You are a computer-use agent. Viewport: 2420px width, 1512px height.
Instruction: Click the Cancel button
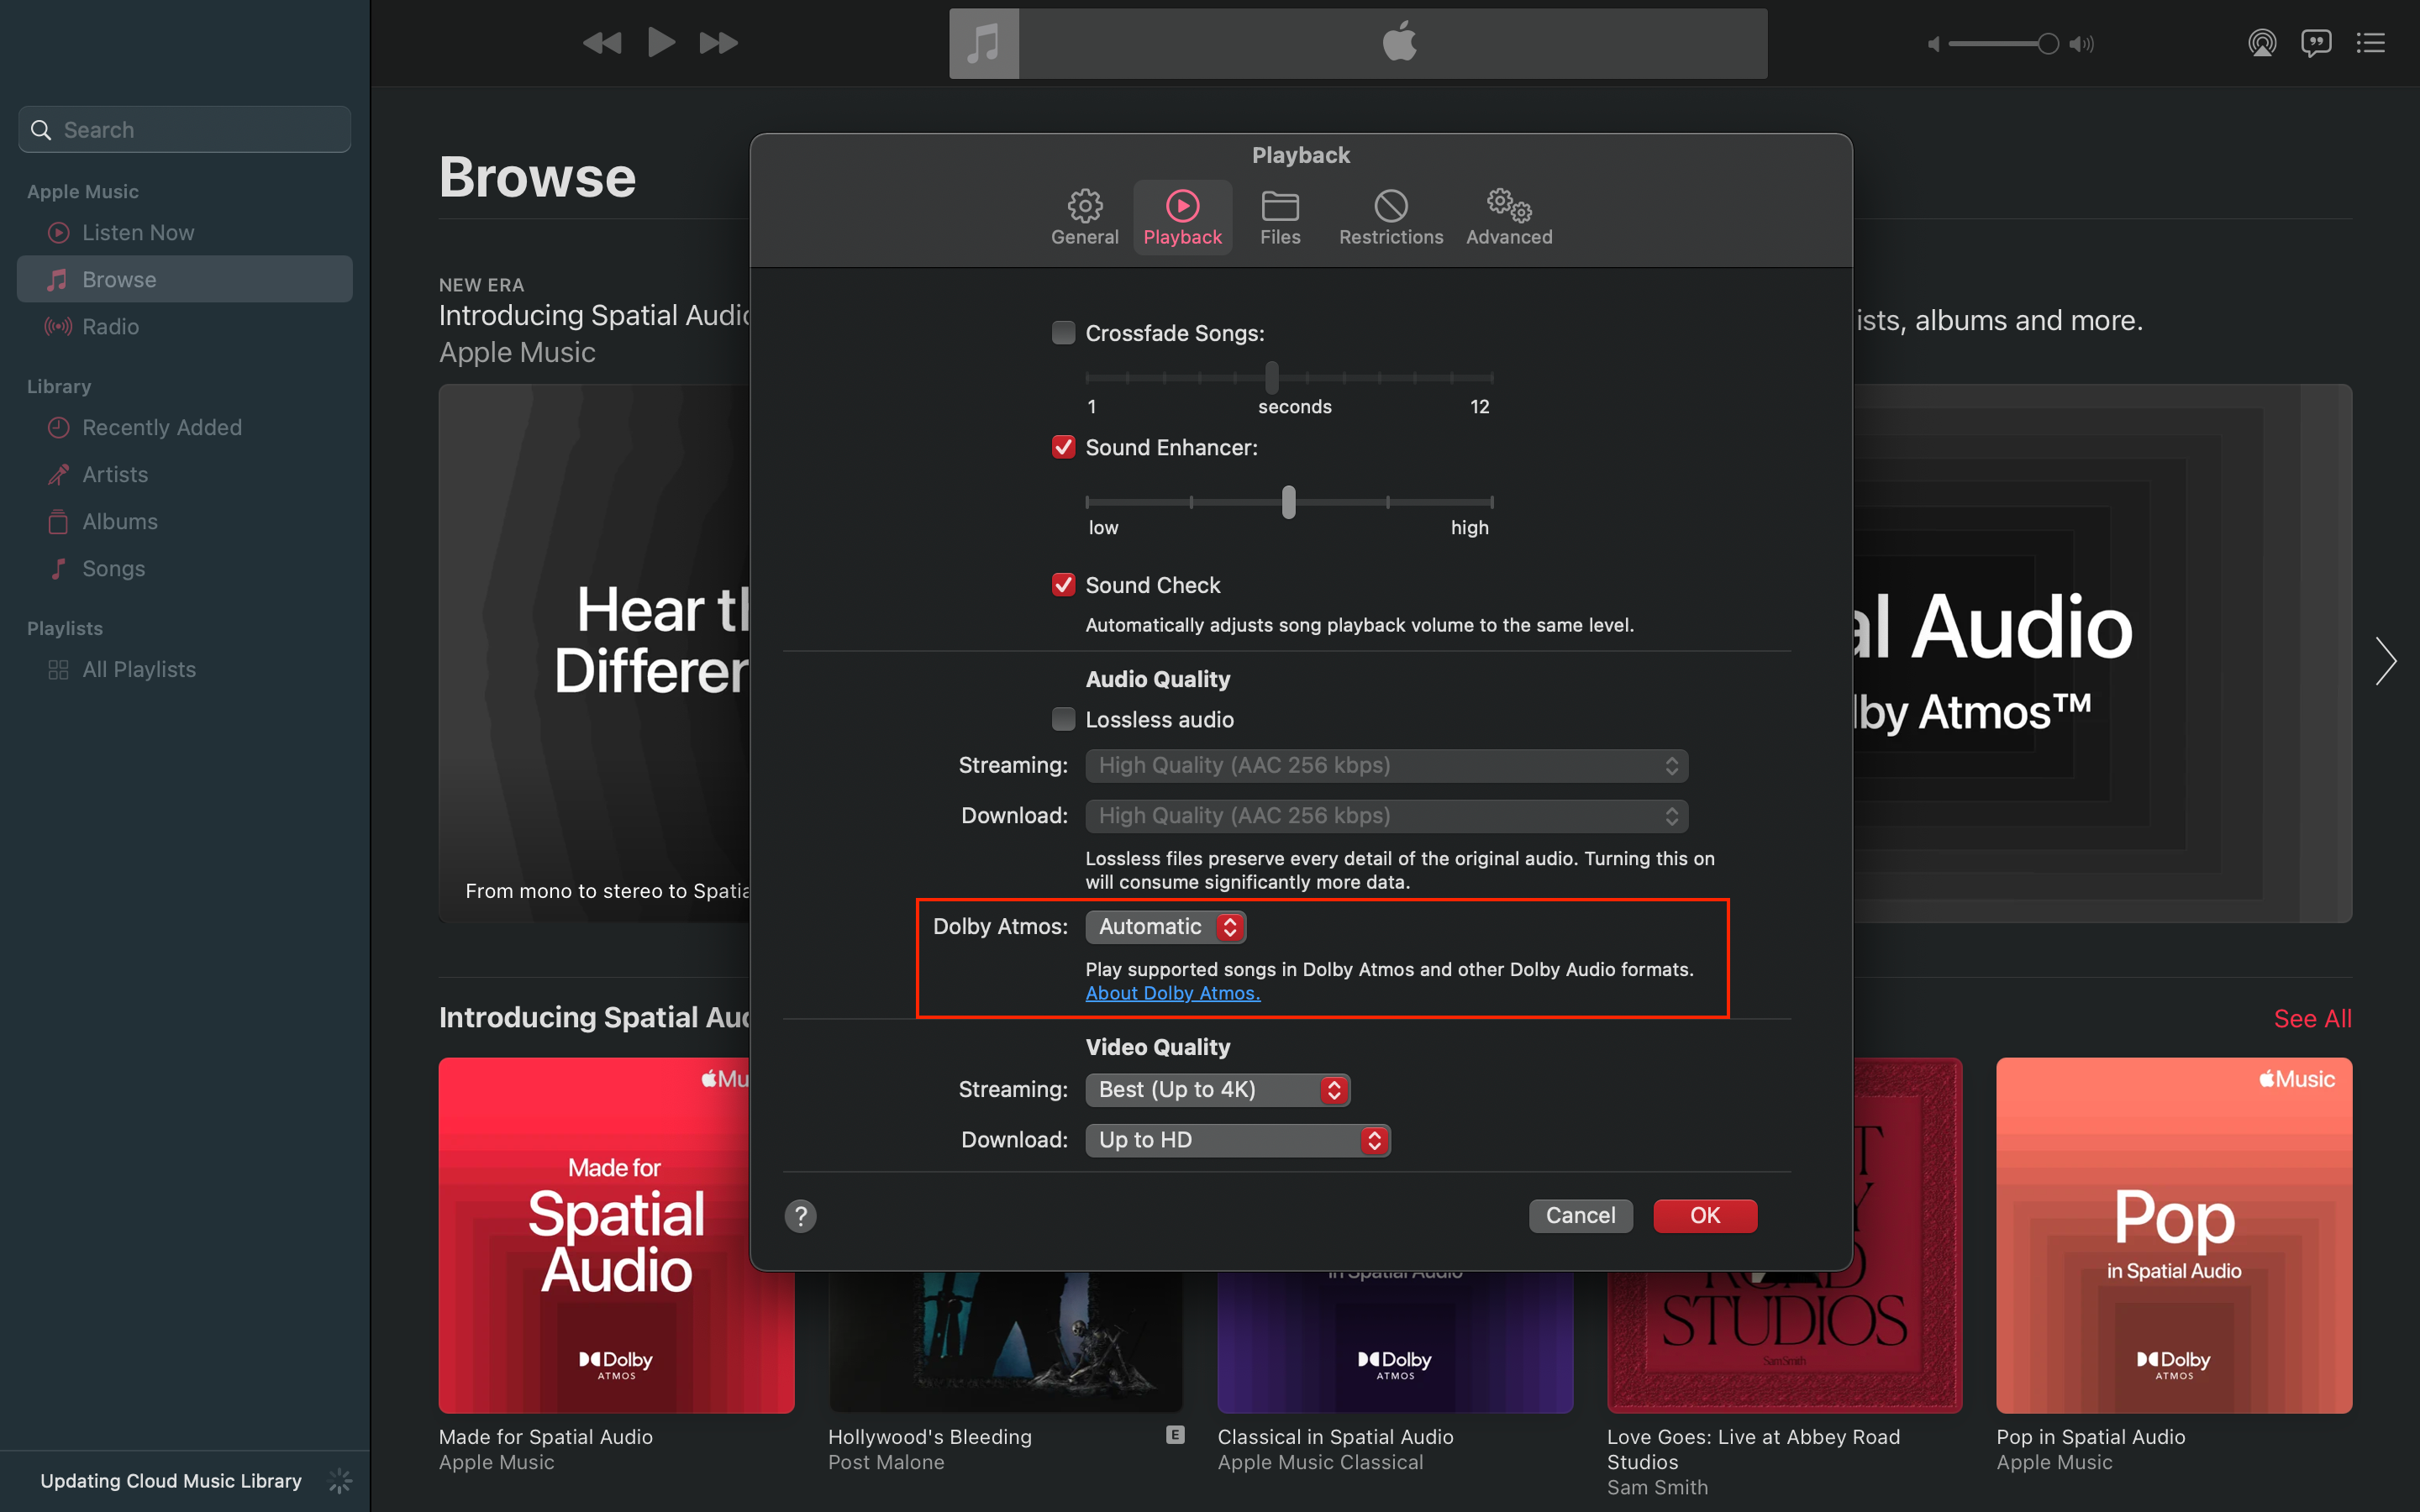[1581, 1214]
